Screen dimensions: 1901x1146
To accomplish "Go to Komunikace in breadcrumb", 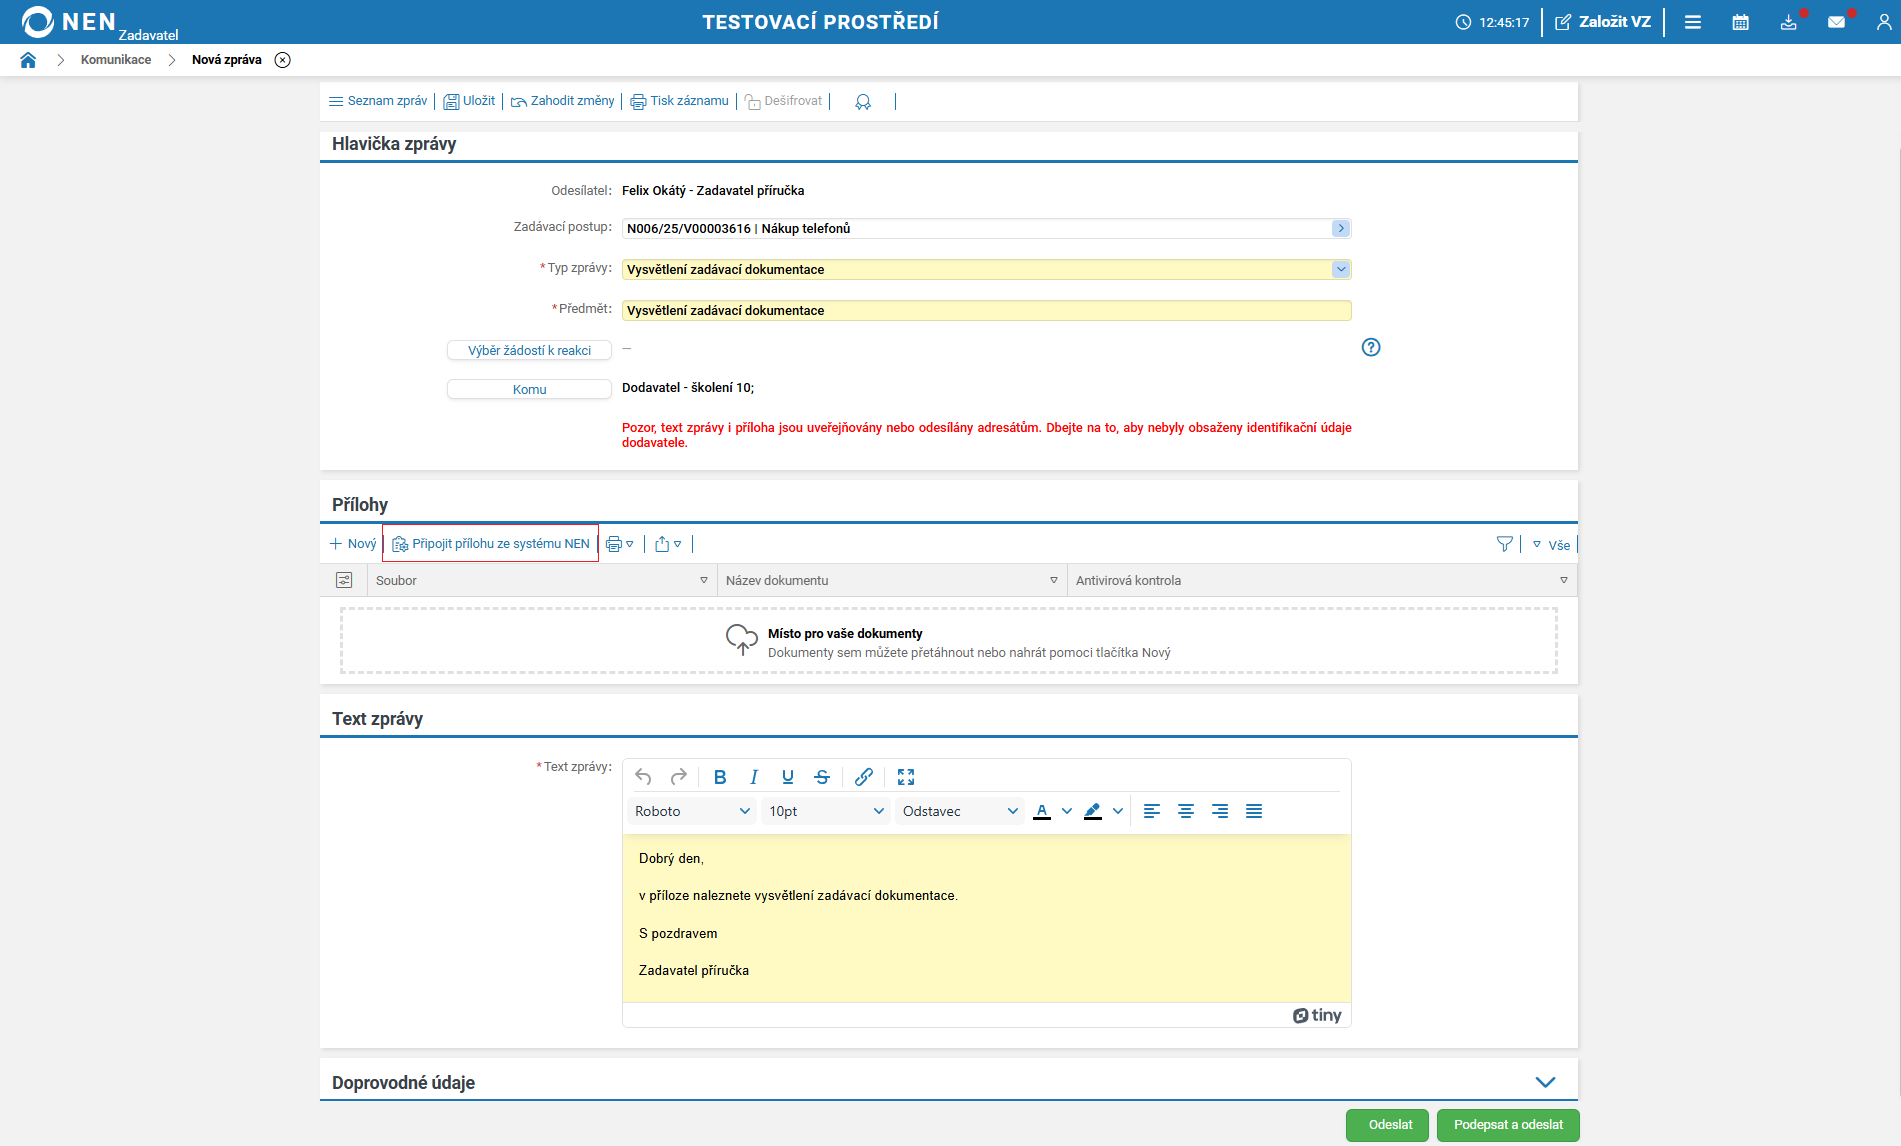I will click(x=116, y=60).
